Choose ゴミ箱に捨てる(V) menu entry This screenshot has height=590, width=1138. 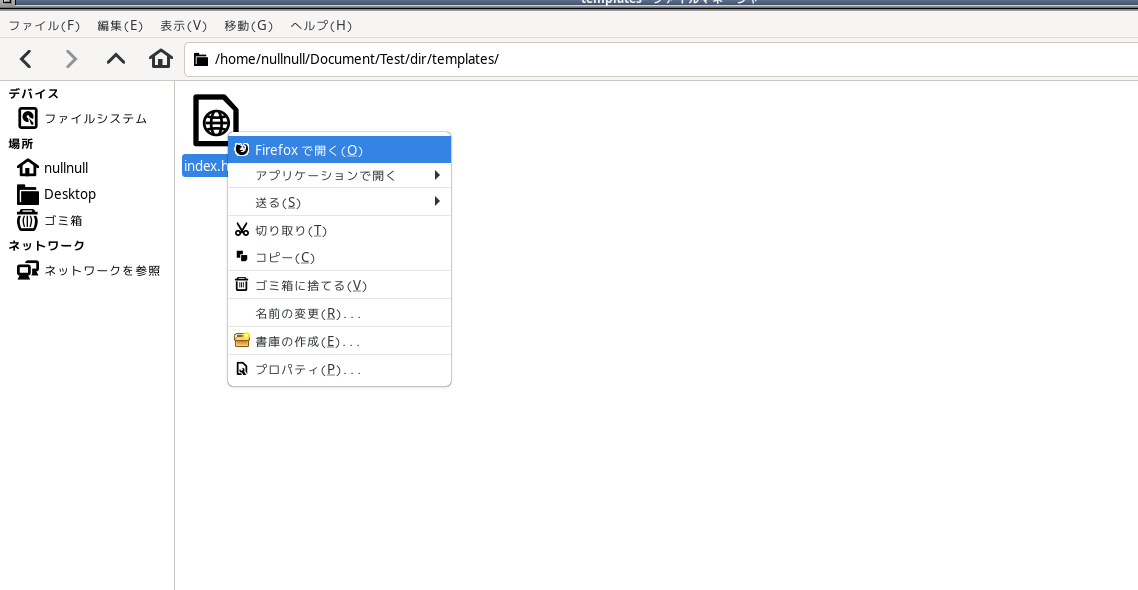[x=339, y=284]
